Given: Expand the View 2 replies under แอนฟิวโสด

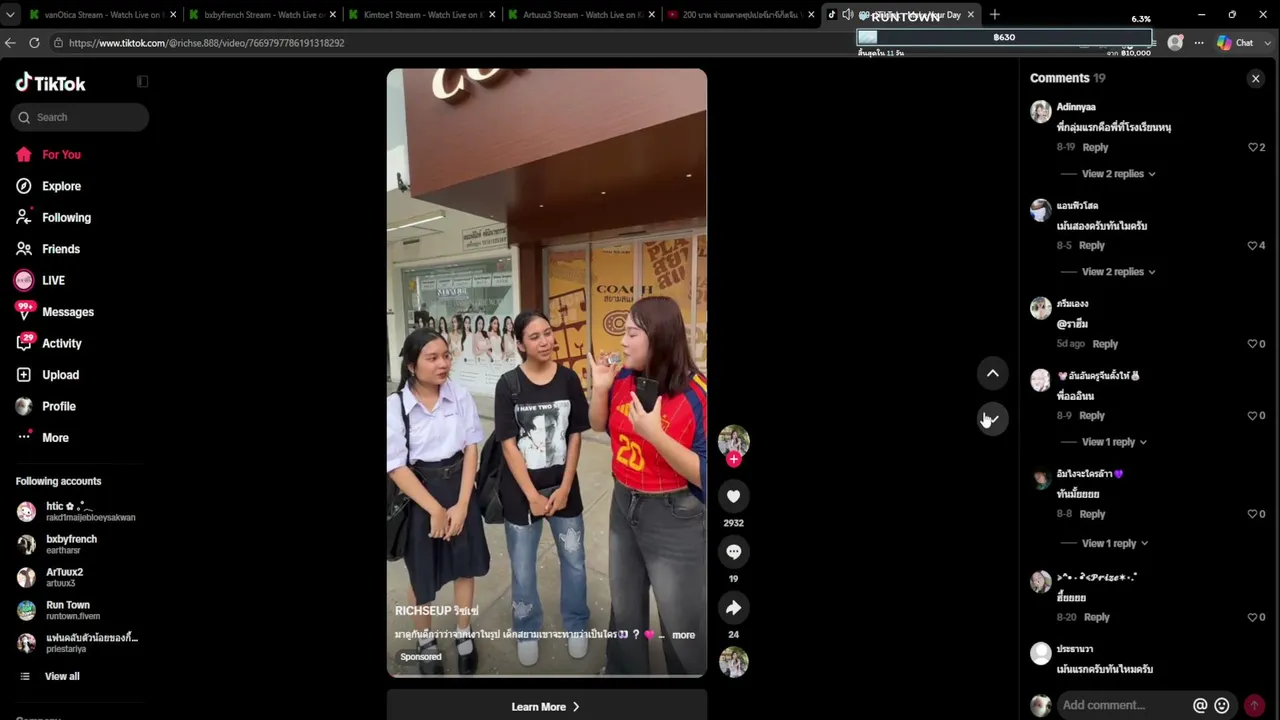Looking at the screenshot, I should (x=1118, y=272).
